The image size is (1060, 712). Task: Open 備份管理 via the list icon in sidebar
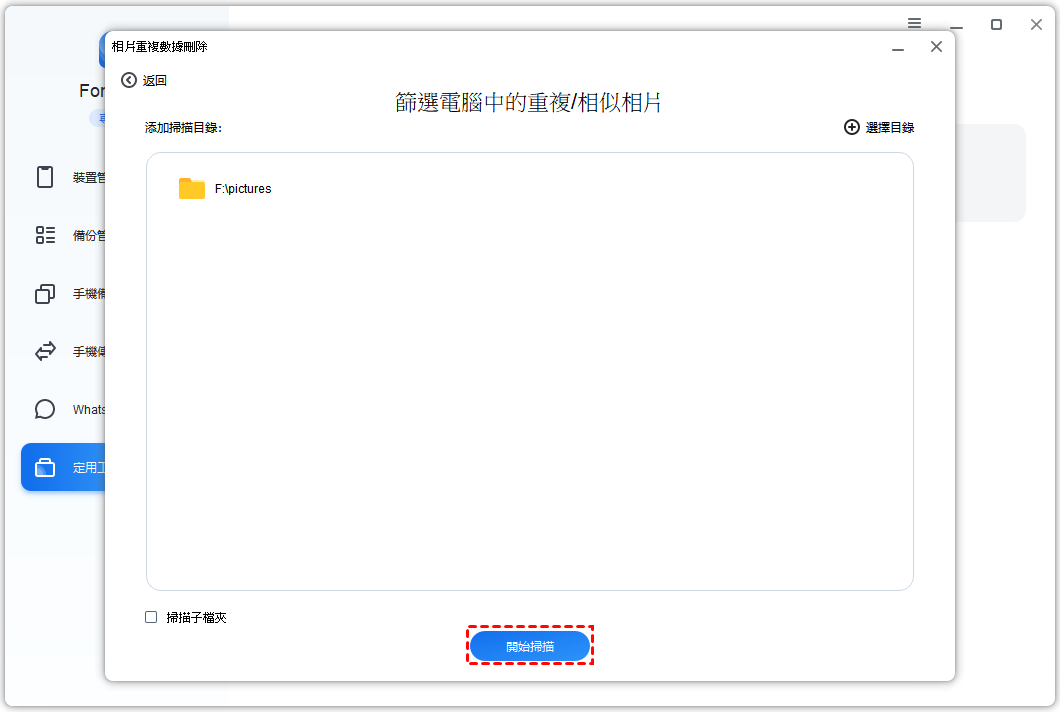pos(45,235)
